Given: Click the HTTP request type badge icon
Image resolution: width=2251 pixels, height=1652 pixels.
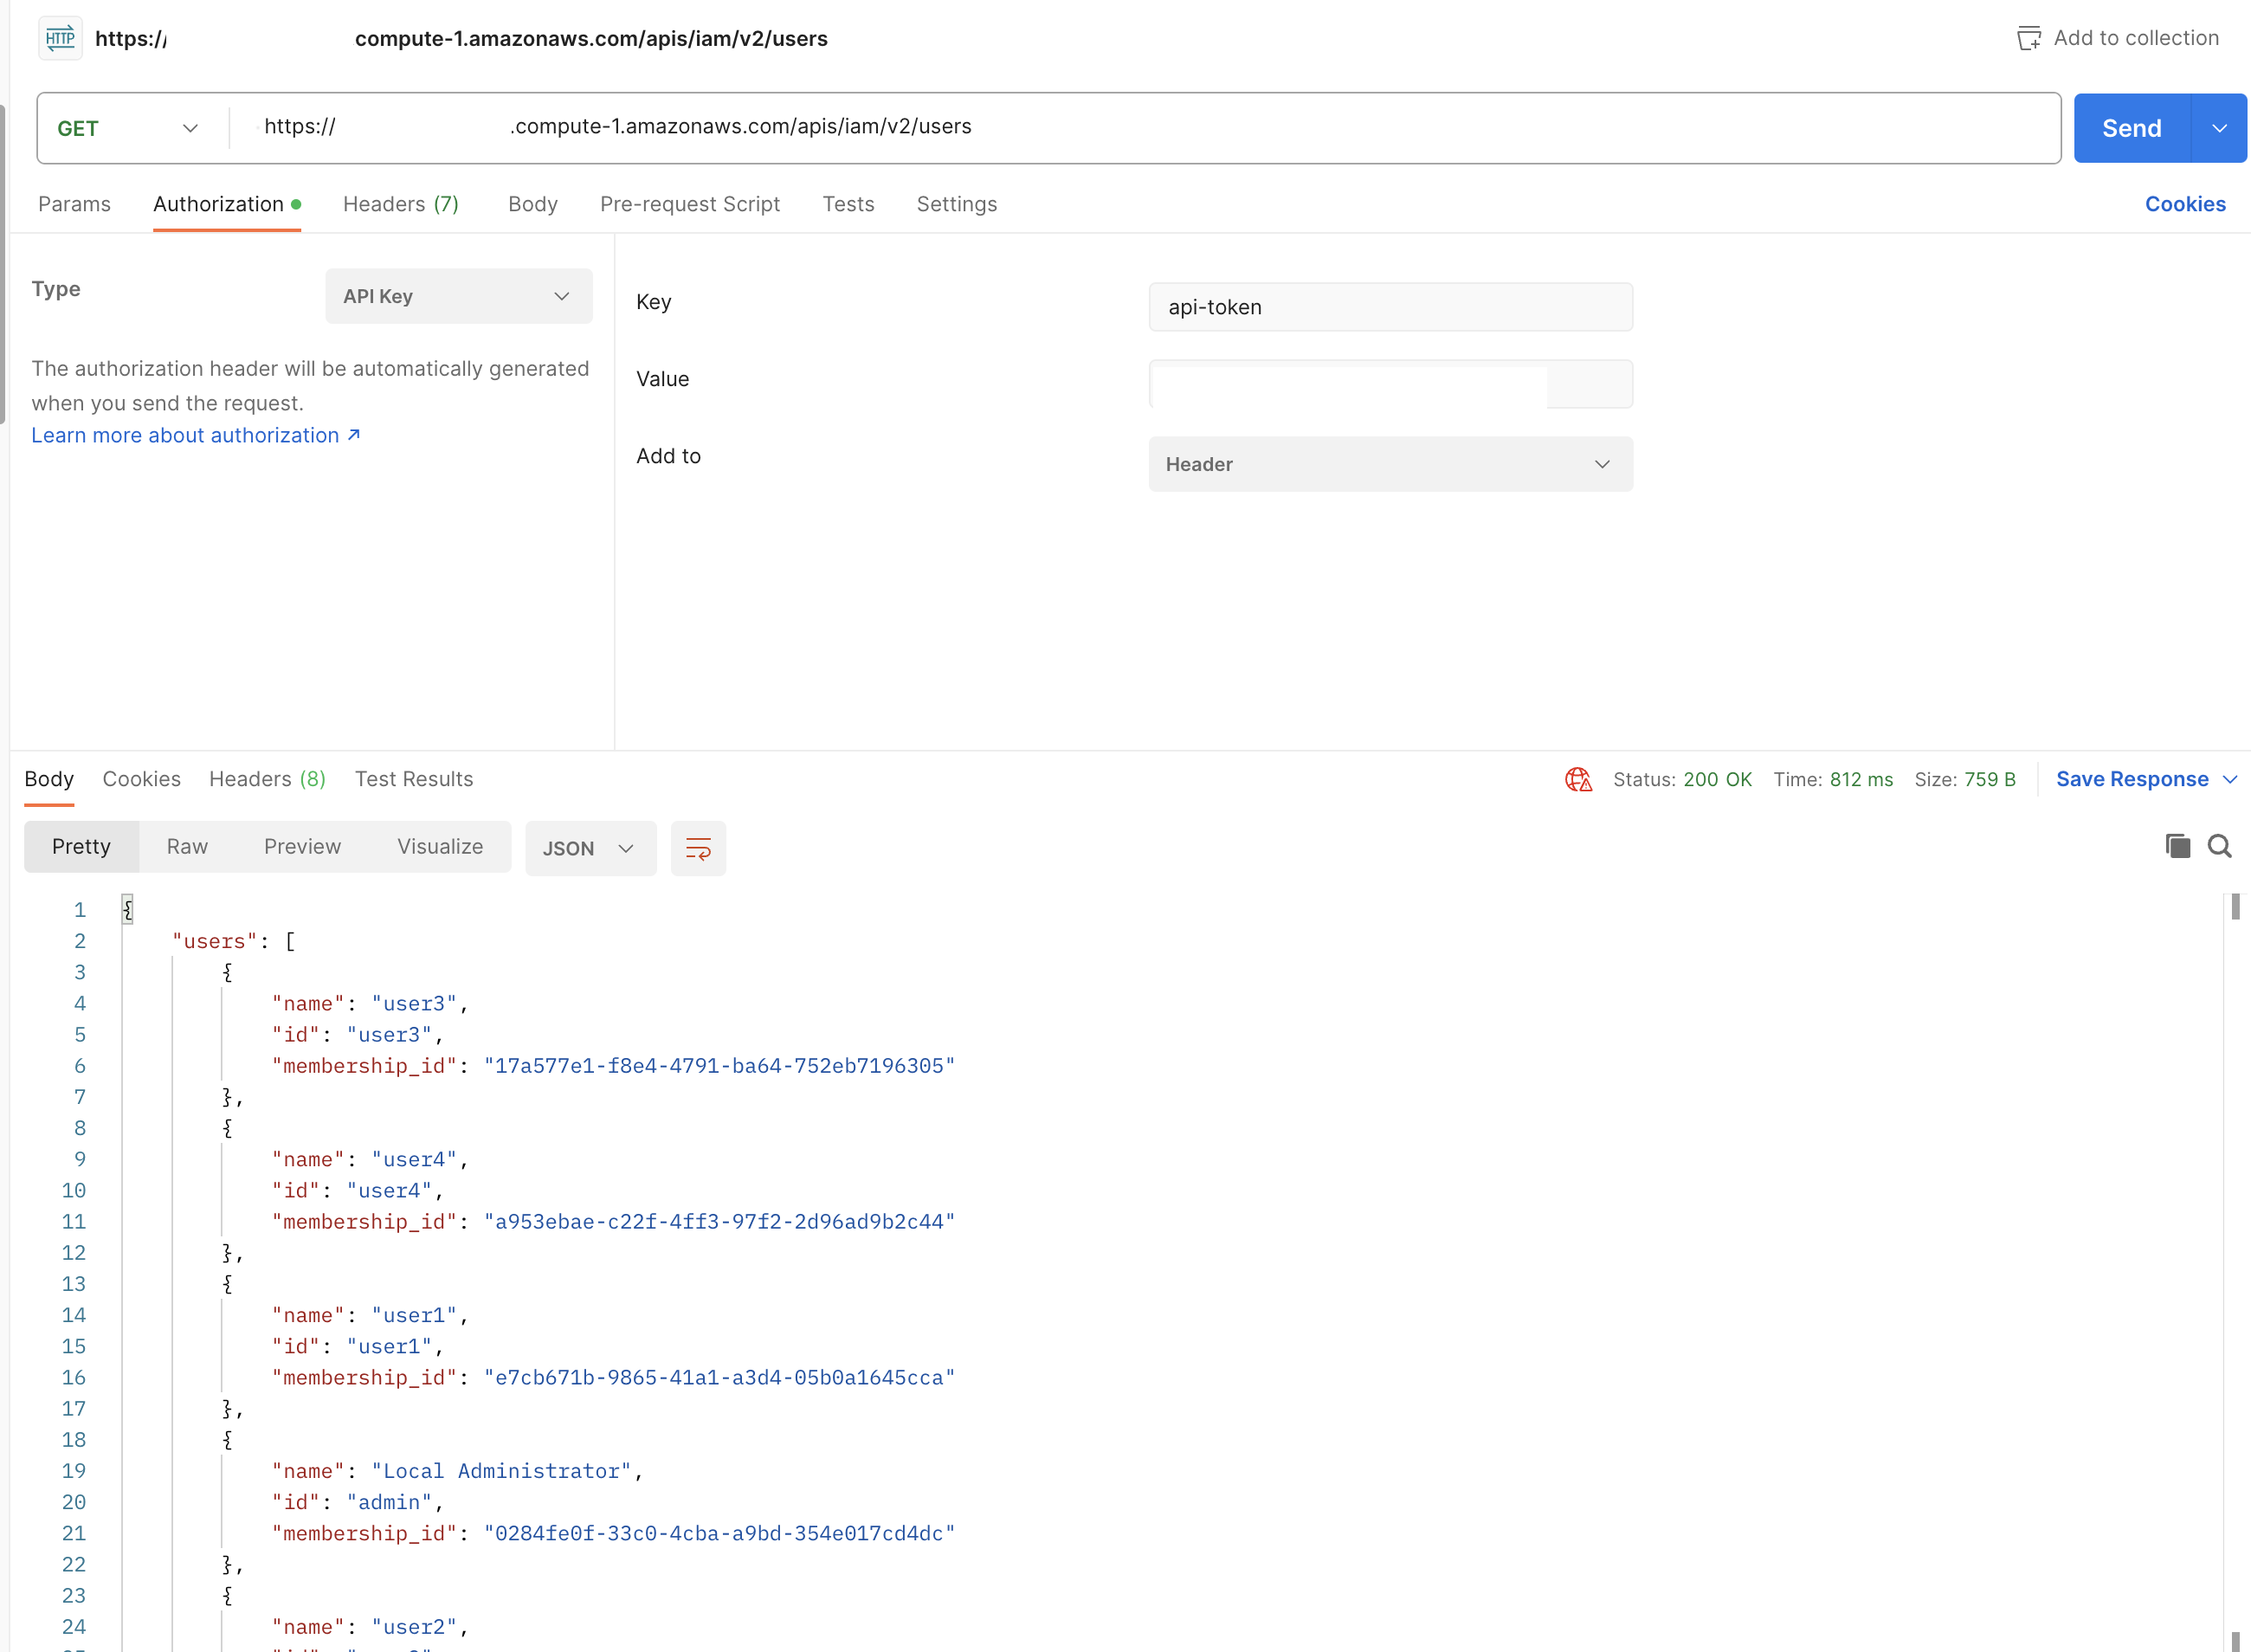Looking at the screenshot, I should click(60, 38).
